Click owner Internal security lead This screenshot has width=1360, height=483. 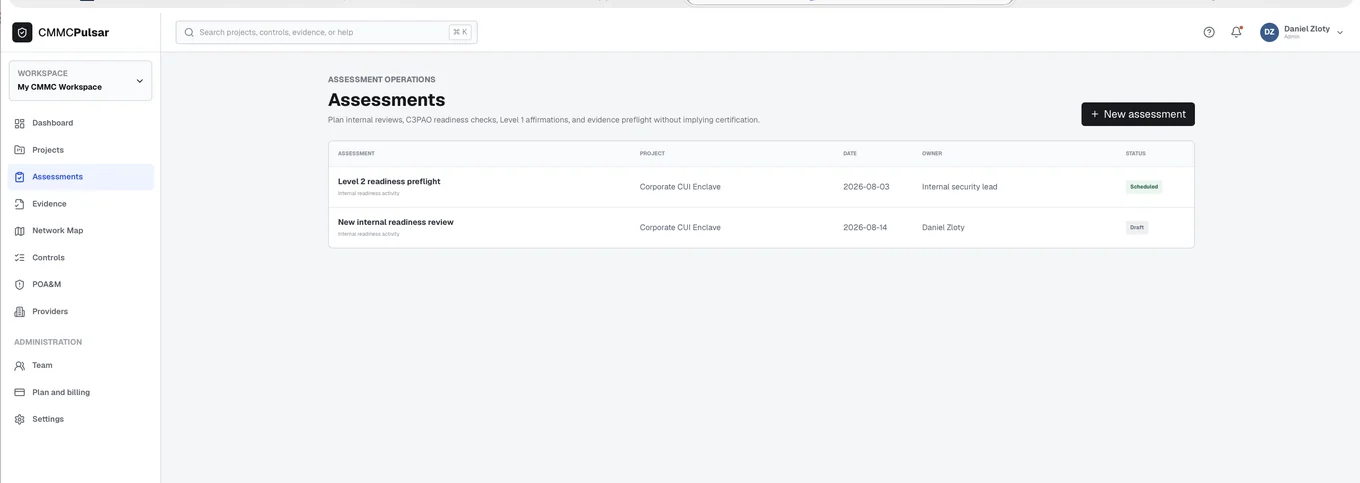click(959, 187)
